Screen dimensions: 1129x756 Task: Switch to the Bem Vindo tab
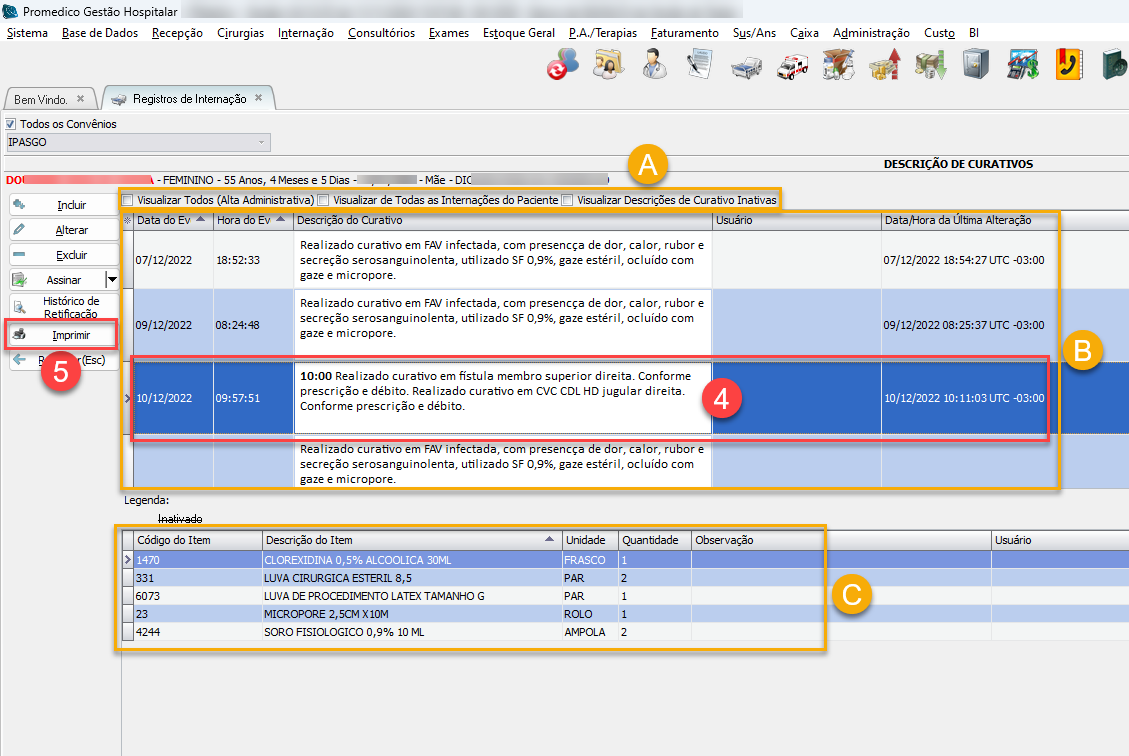point(42,99)
